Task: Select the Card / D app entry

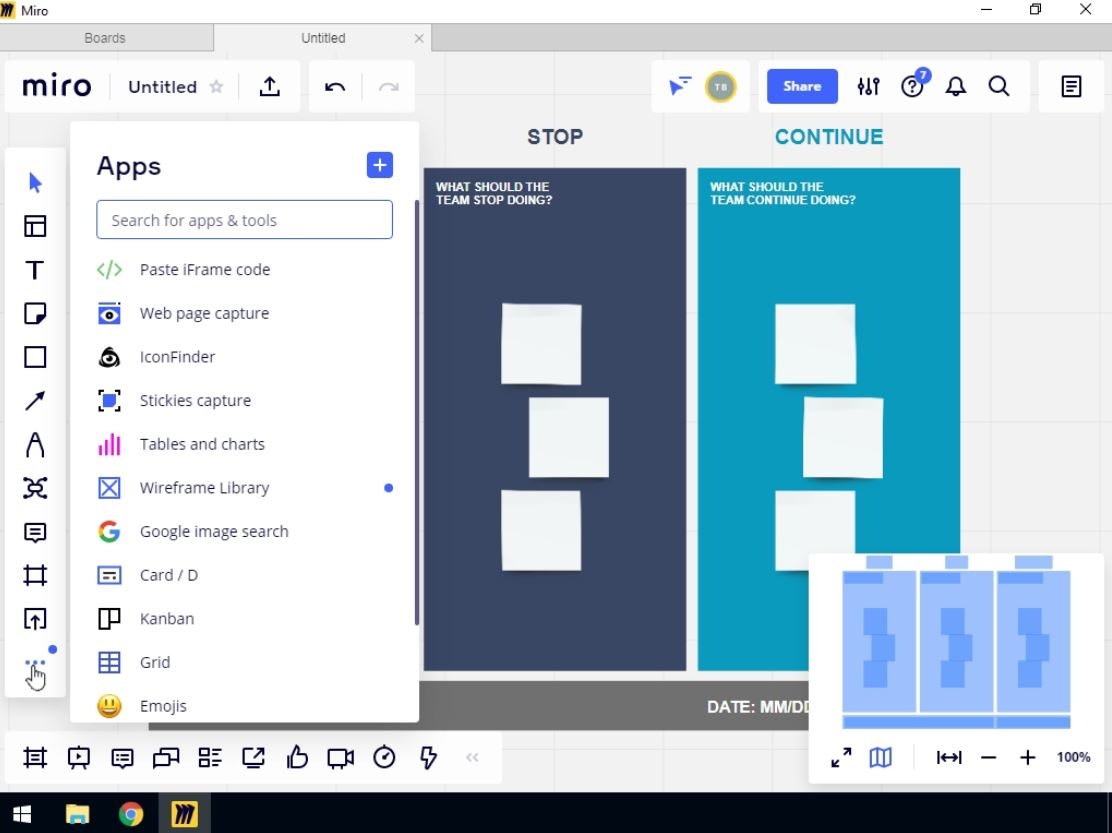Action: click(245, 575)
